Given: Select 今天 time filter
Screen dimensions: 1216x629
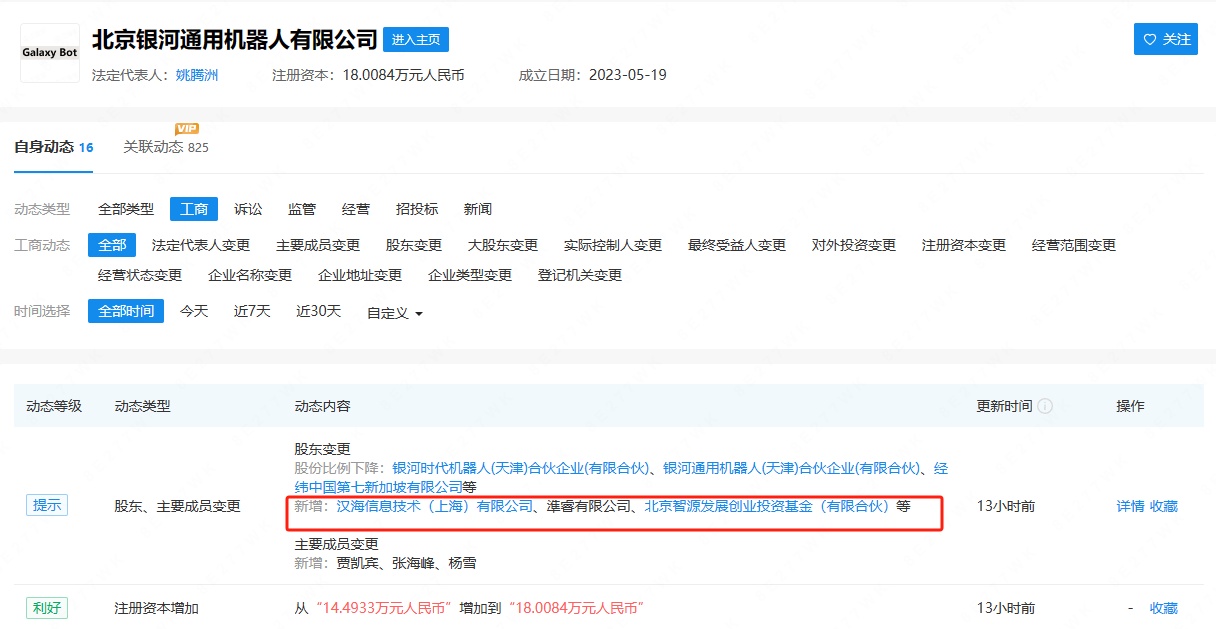Looking at the screenshot, I should (x=194, y=311).
